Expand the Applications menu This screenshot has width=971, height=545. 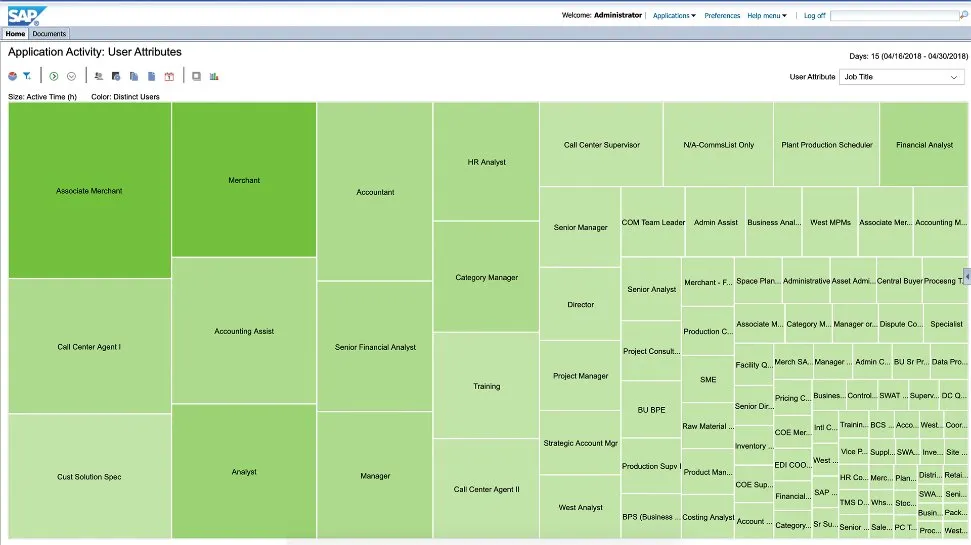[674, 16]
